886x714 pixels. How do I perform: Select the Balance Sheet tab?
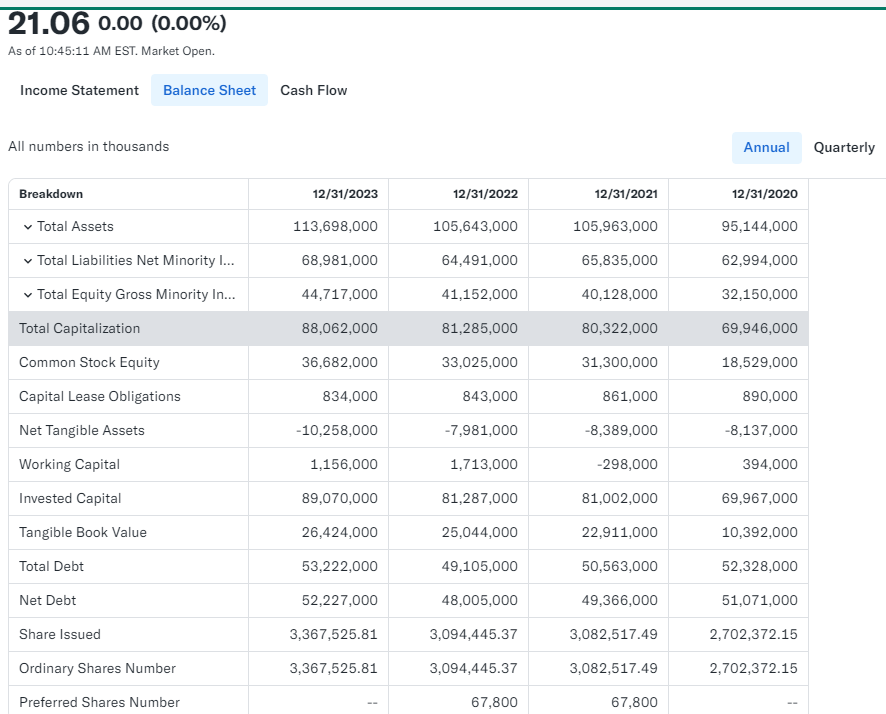coord(209,90)
